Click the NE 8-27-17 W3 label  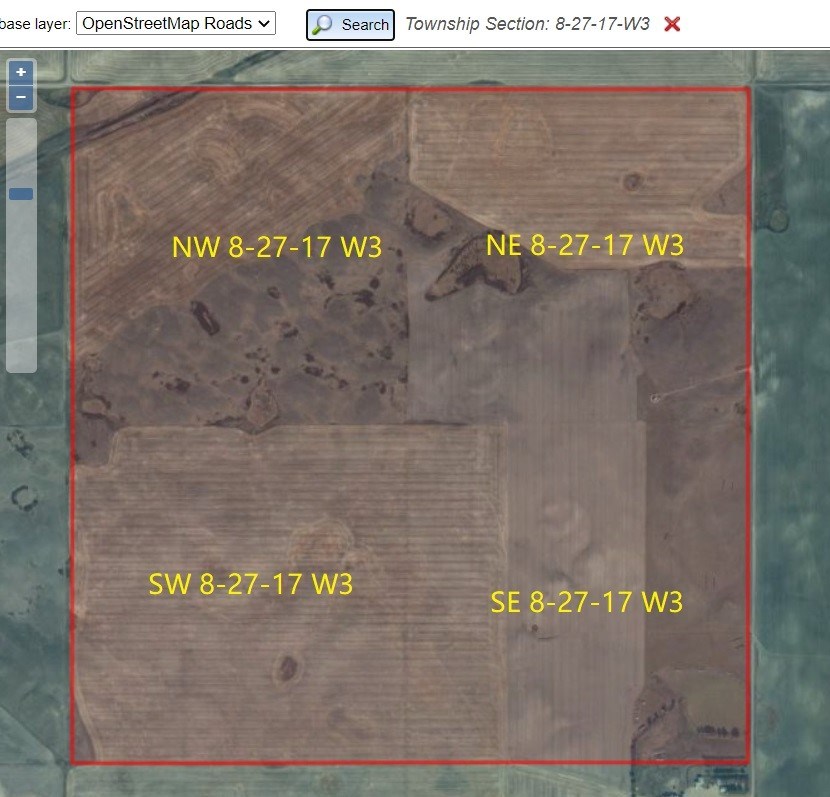(585, 245)
